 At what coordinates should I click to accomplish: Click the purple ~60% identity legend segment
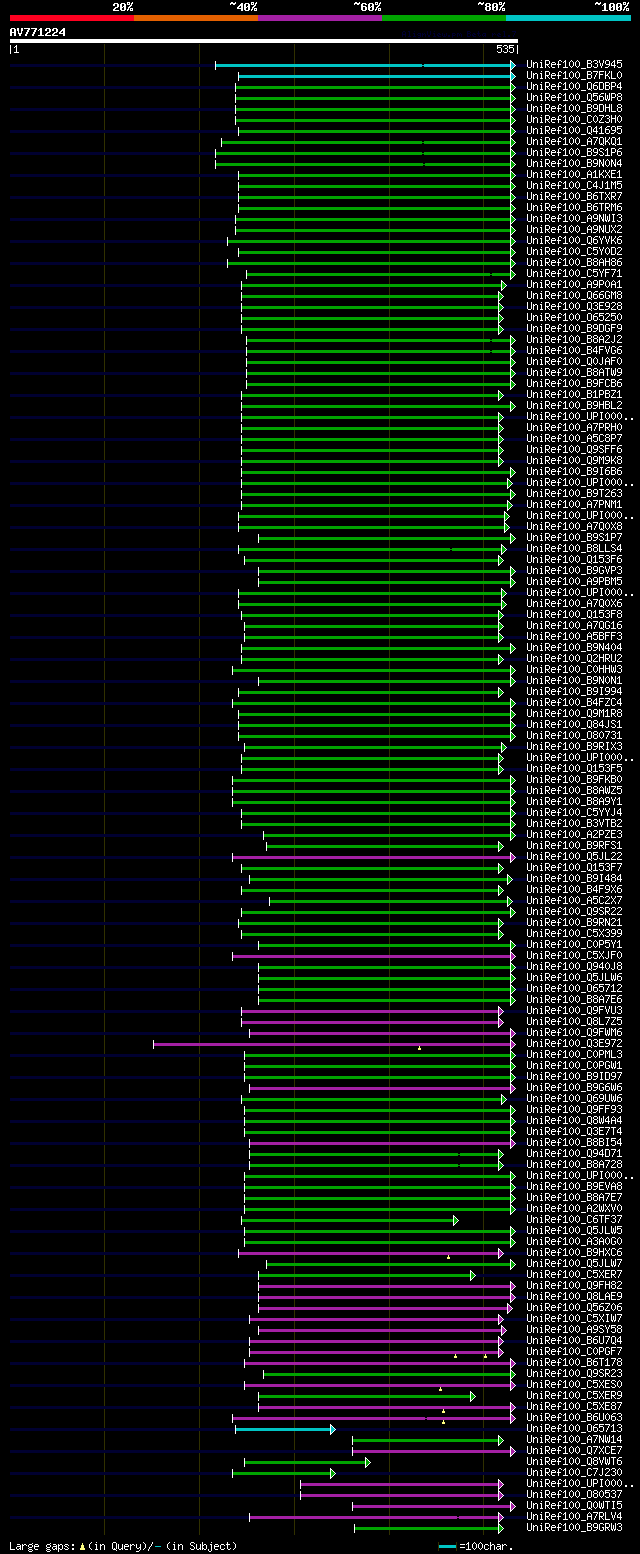pos(320,18)
